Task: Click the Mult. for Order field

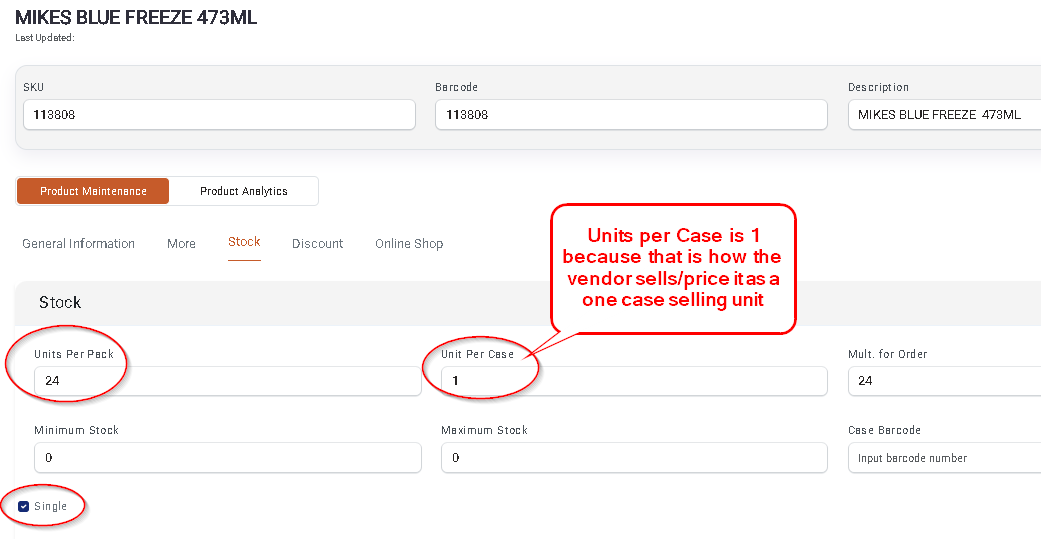Action: [x=944, y=381]
